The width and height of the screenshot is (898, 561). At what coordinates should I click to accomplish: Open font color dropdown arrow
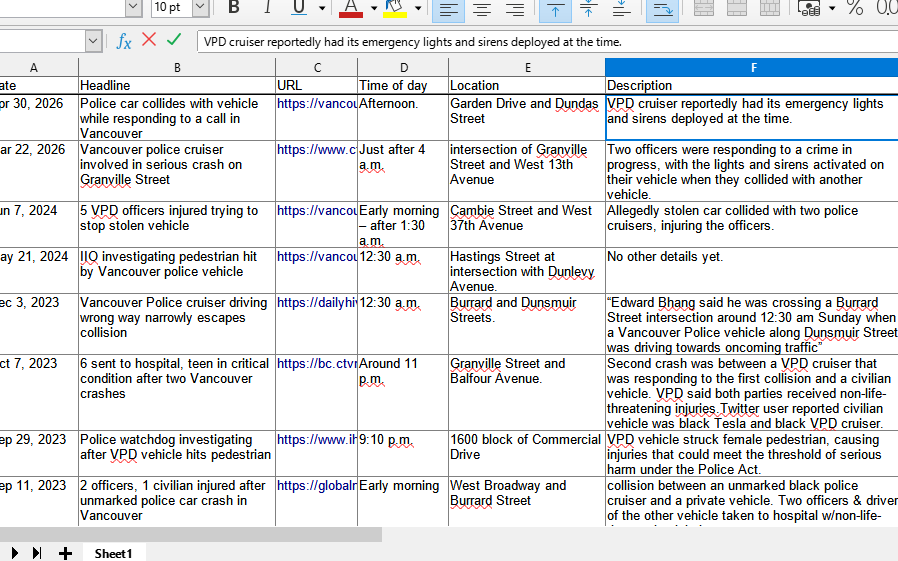(x=374, y=8)
